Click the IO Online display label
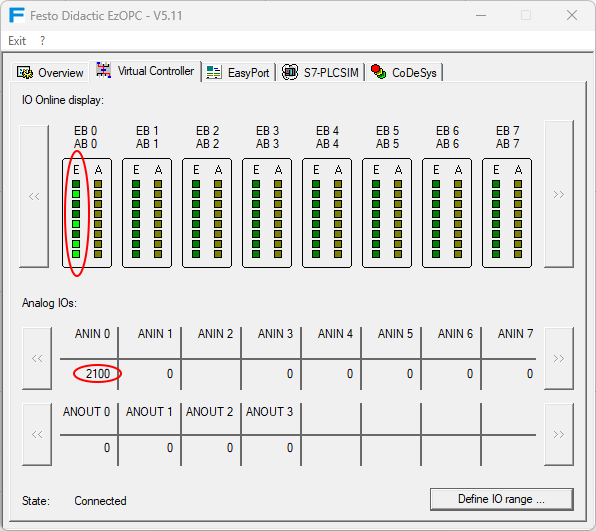Viewport: 596px width, 531px height. [63, 100]
